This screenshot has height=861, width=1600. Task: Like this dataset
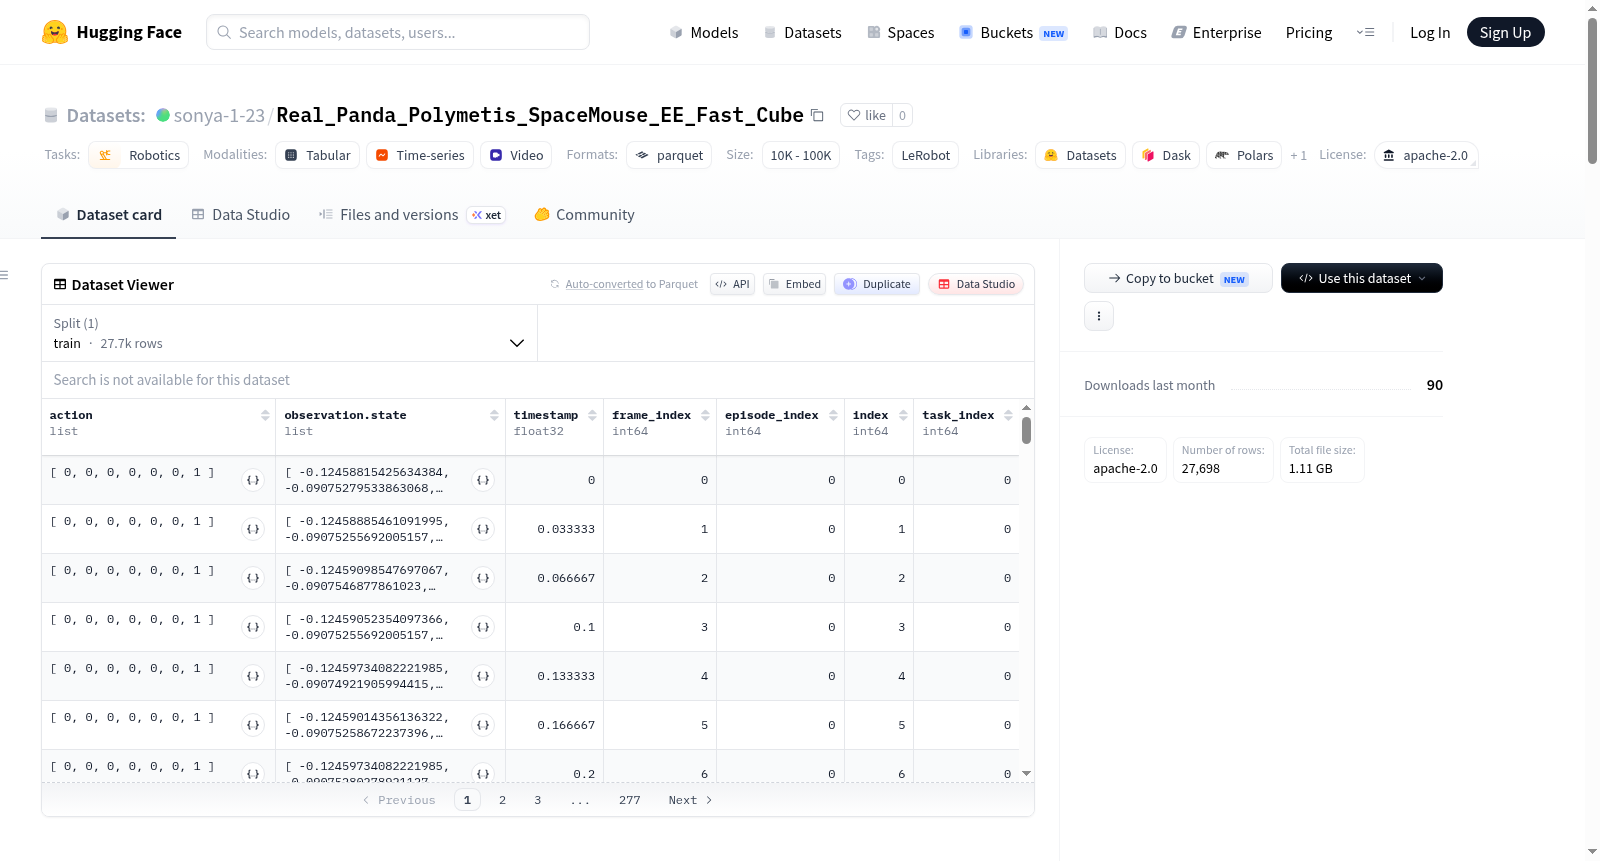click(x=866, y=115)
